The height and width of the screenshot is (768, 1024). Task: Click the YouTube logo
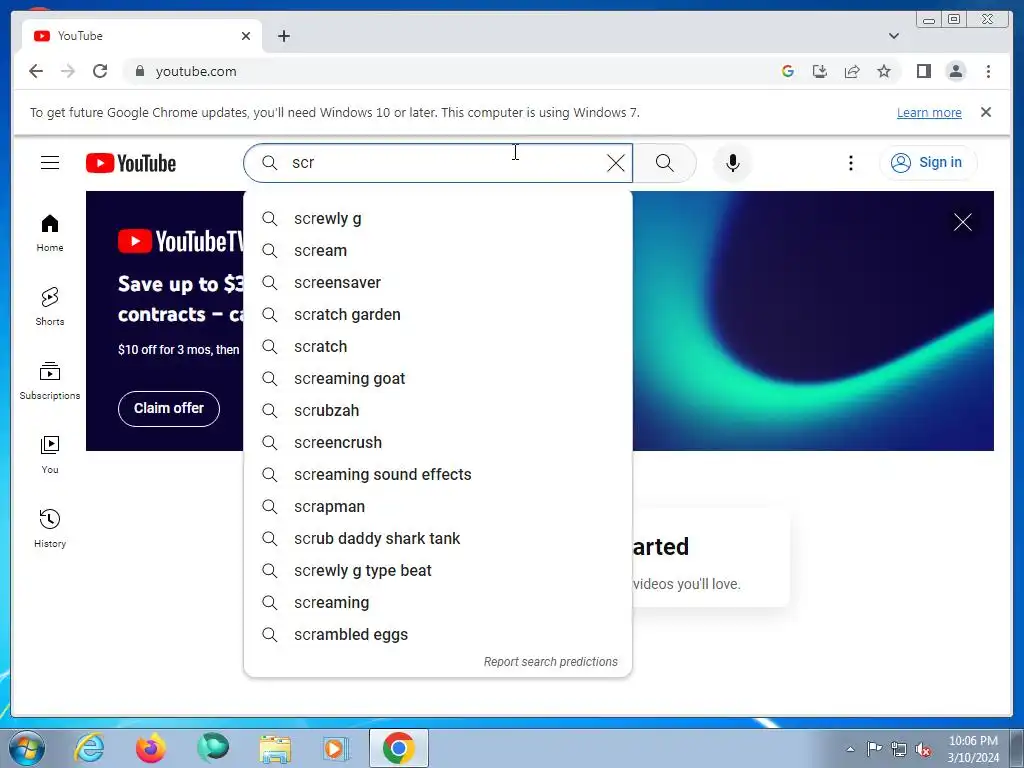click(x=131, y=163)
